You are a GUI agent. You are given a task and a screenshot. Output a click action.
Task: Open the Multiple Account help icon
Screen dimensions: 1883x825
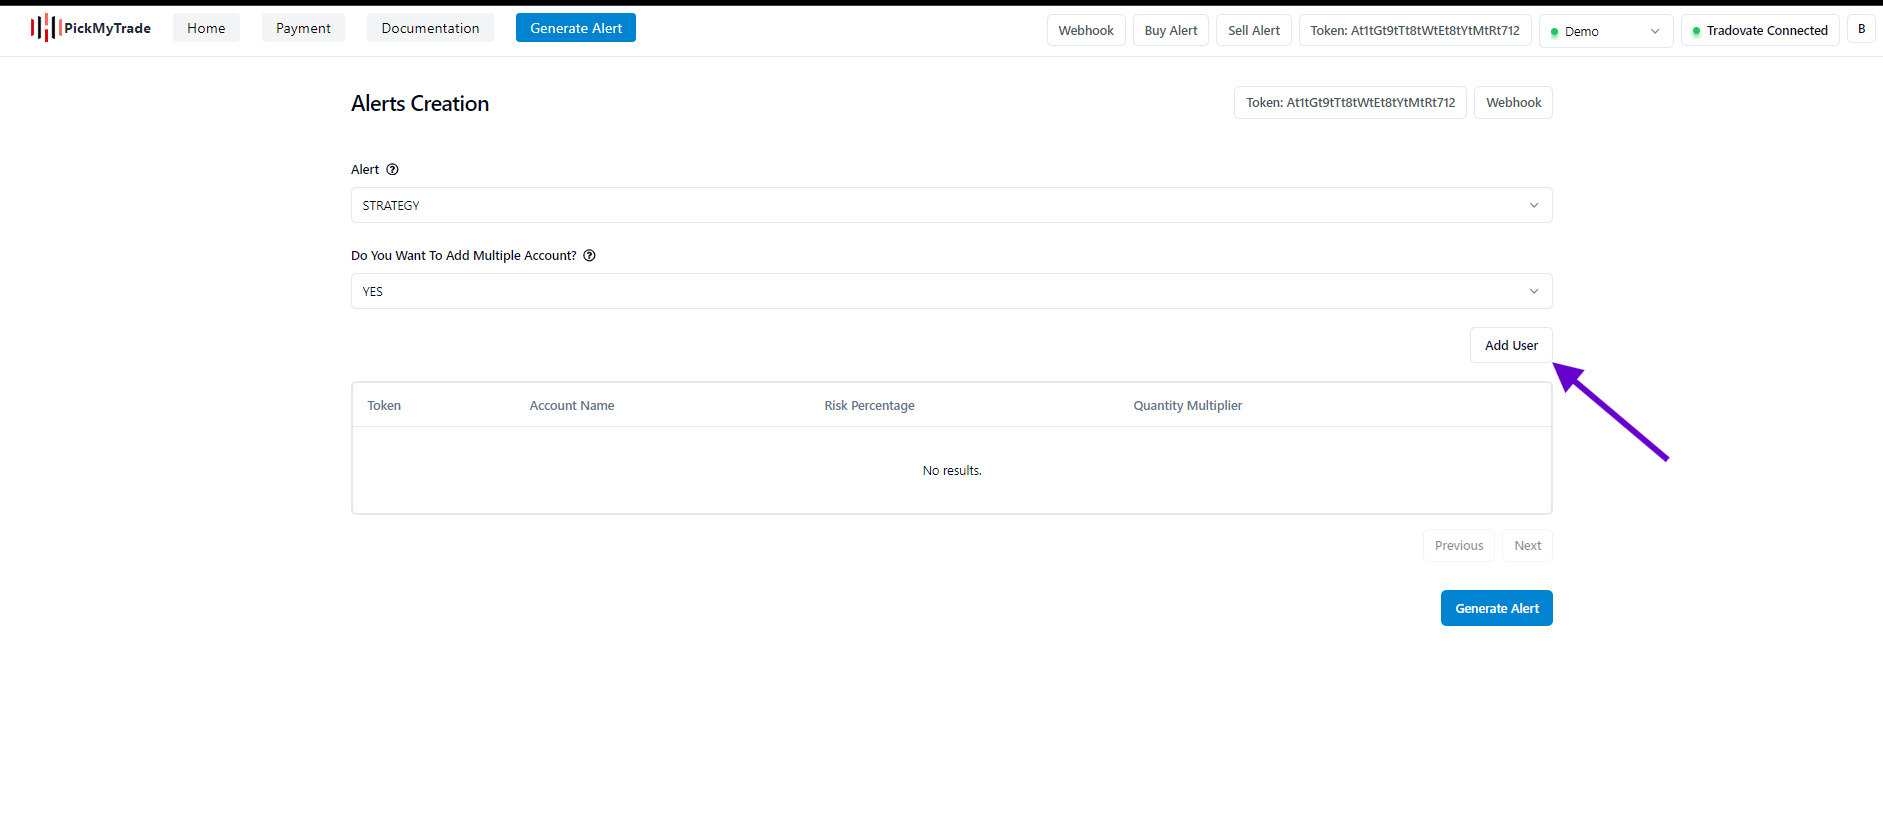coord(589,256)
